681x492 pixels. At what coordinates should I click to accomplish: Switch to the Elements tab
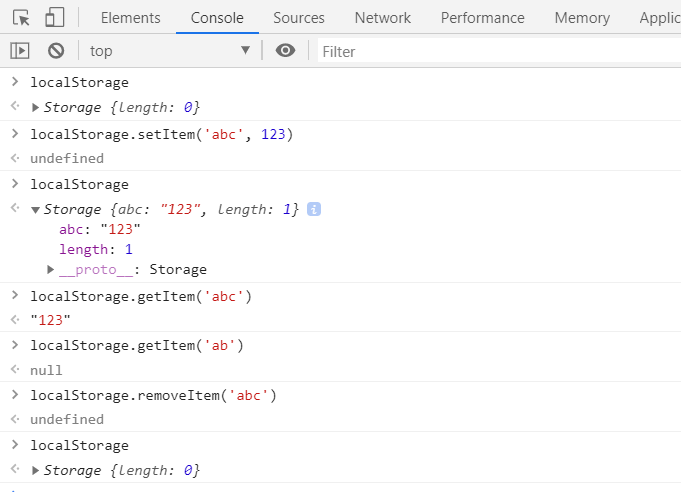coord(130,18)
